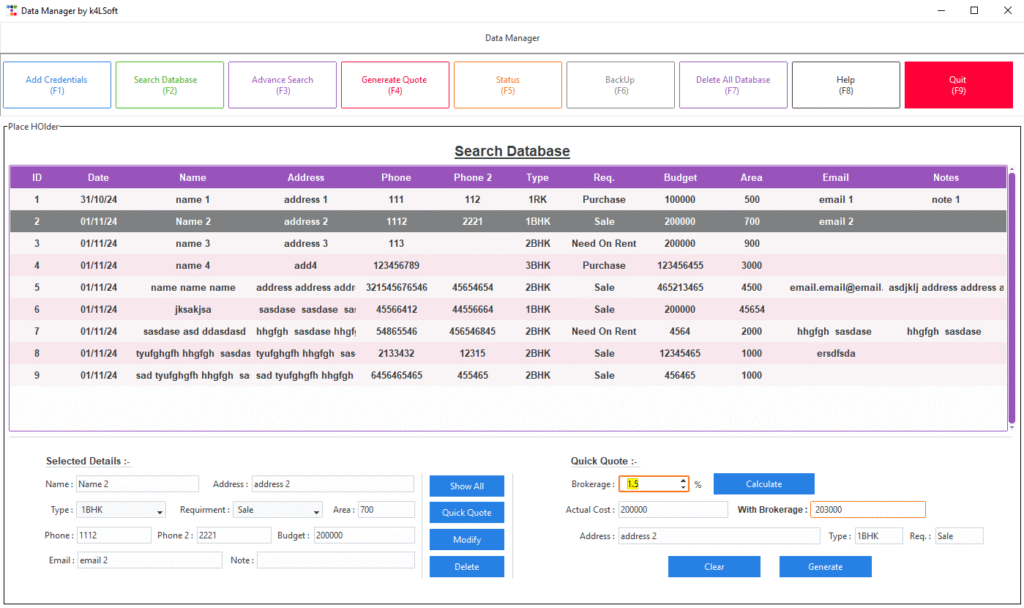Click the red Quit (F9) button

coord(957,85)
